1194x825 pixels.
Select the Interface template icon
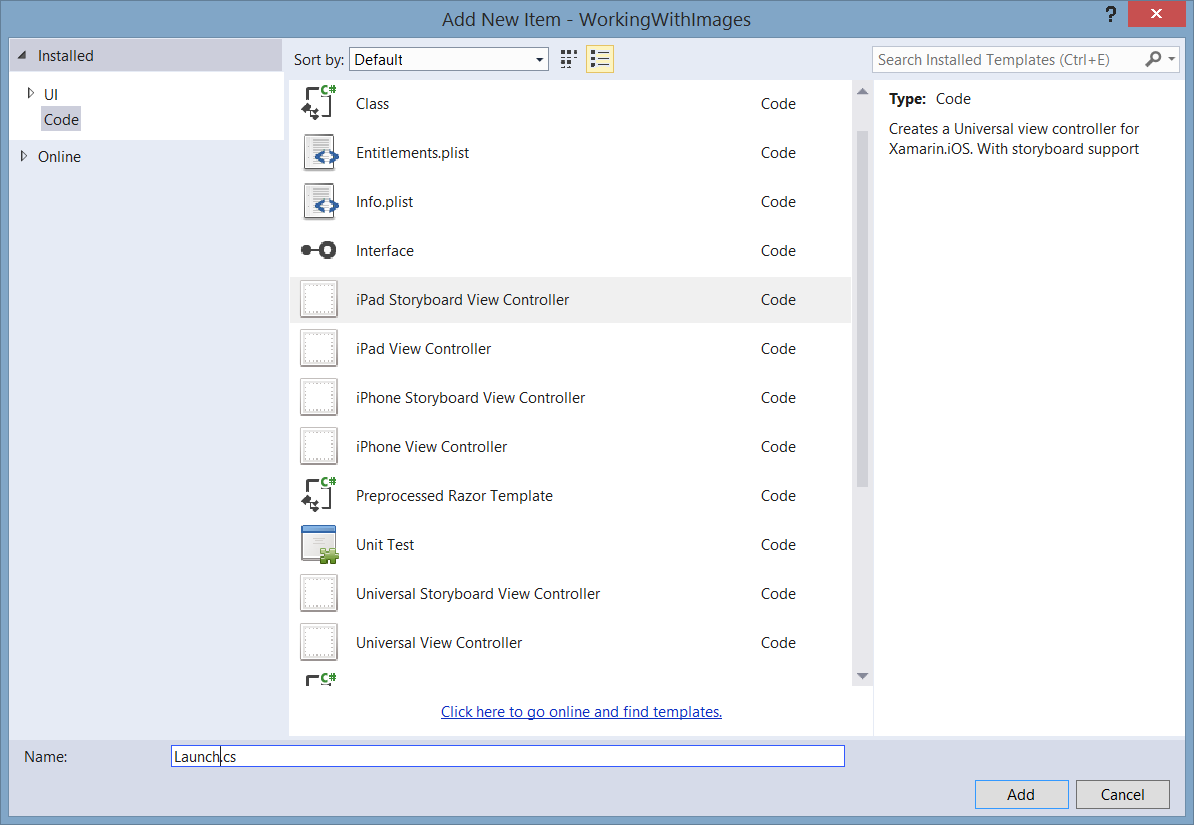point(319,251)
